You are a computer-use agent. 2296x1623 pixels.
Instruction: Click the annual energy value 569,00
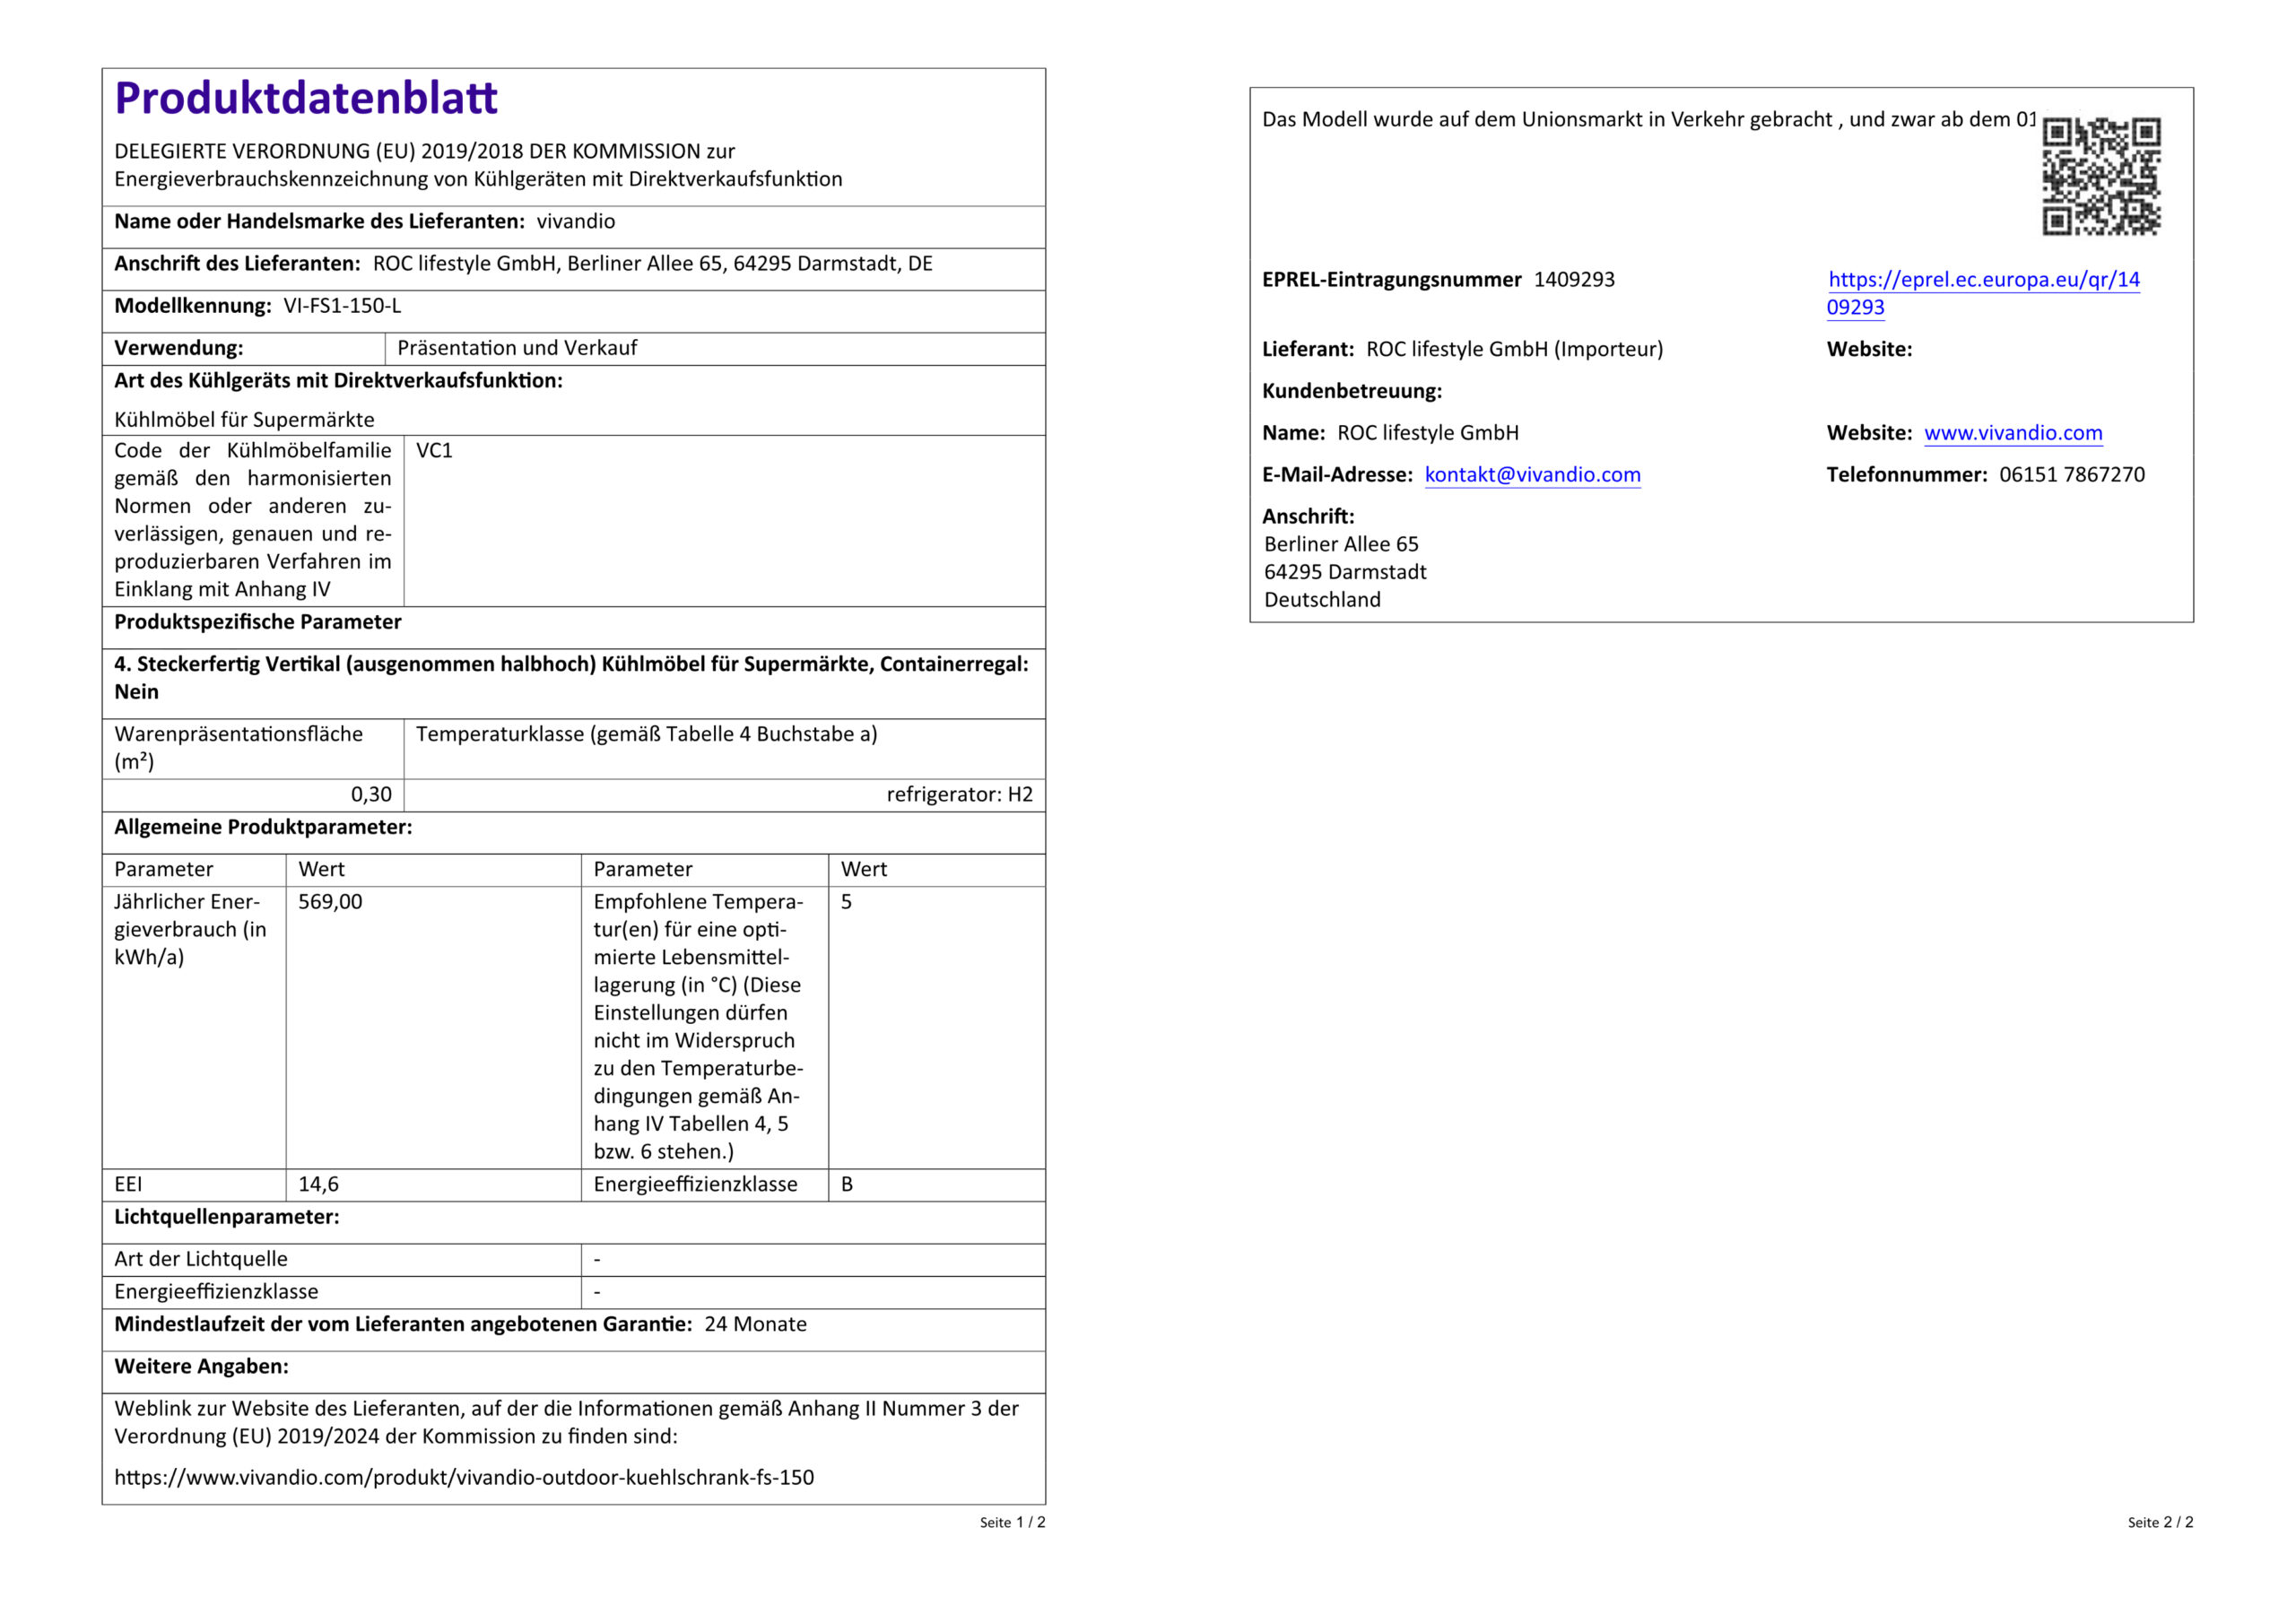pos(330,902)
